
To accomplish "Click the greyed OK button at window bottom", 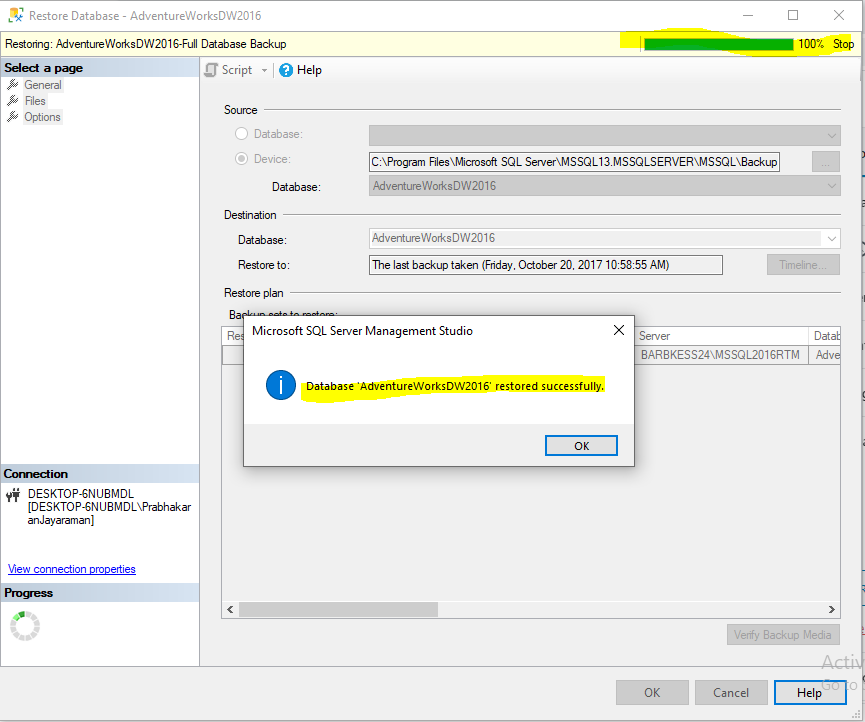I will (x=652, y=693).
